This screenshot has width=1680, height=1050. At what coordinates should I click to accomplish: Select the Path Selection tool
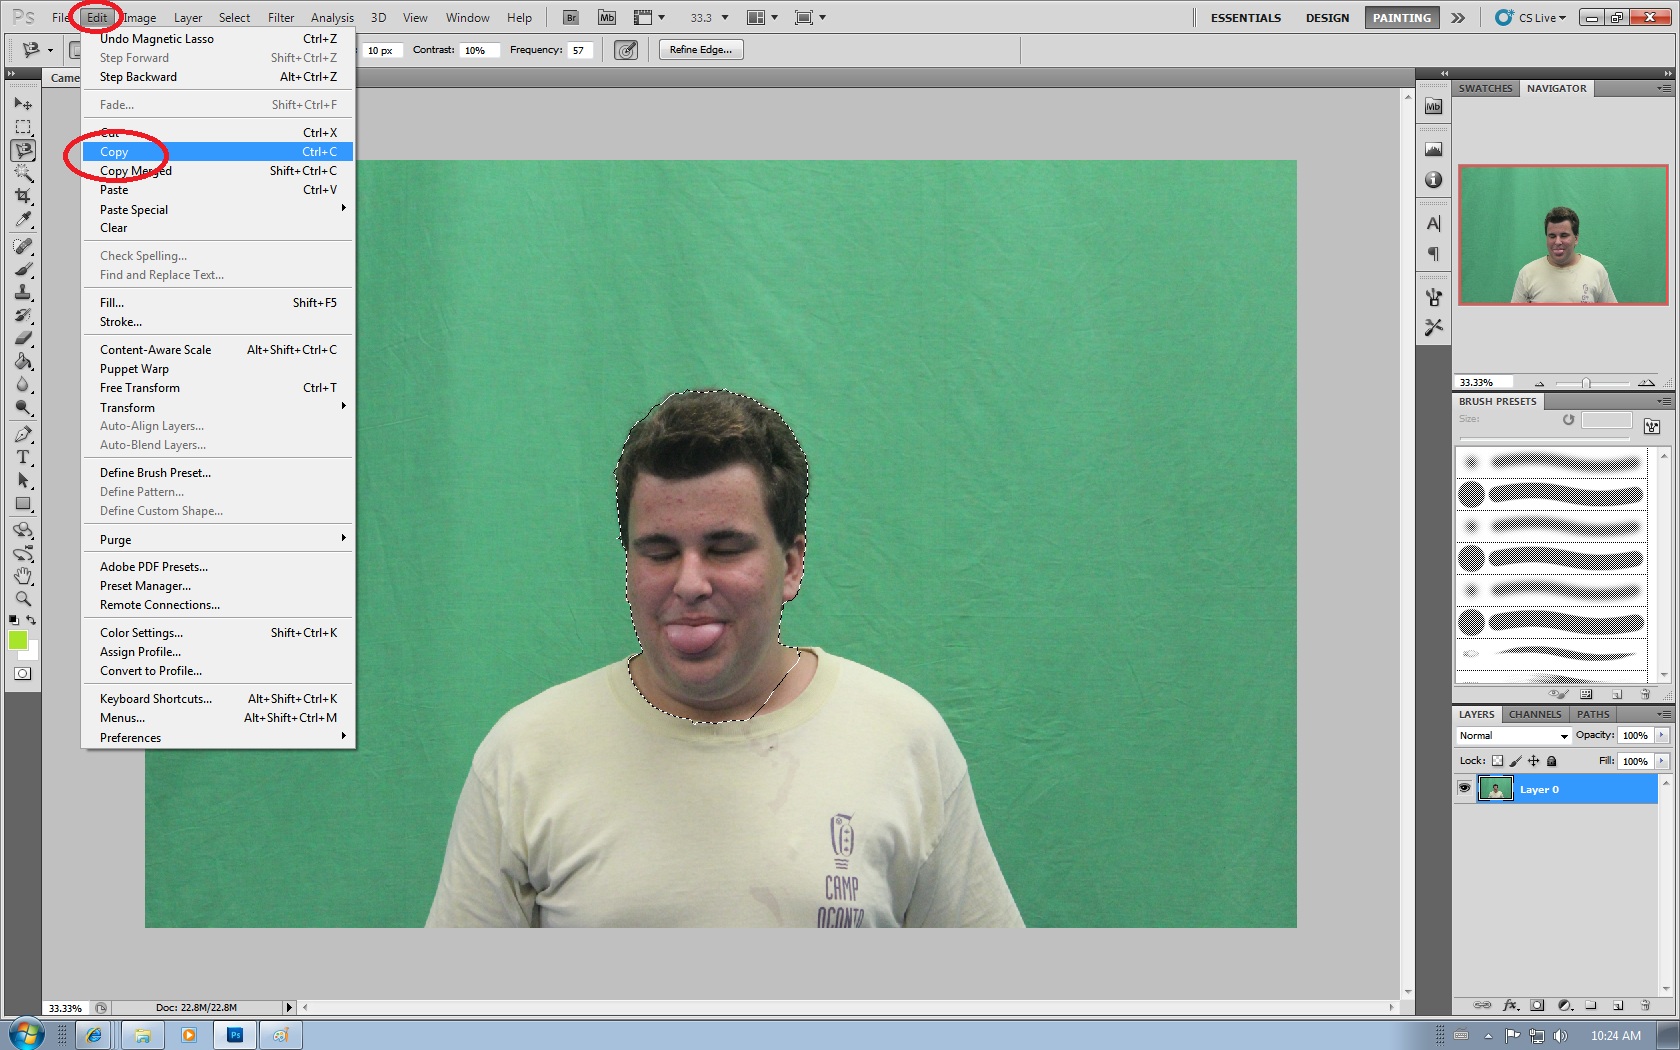(x=23, y=480)
